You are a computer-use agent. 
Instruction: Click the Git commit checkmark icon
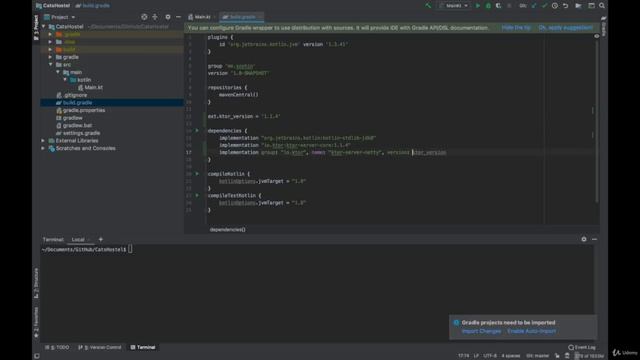click(544, 6)
